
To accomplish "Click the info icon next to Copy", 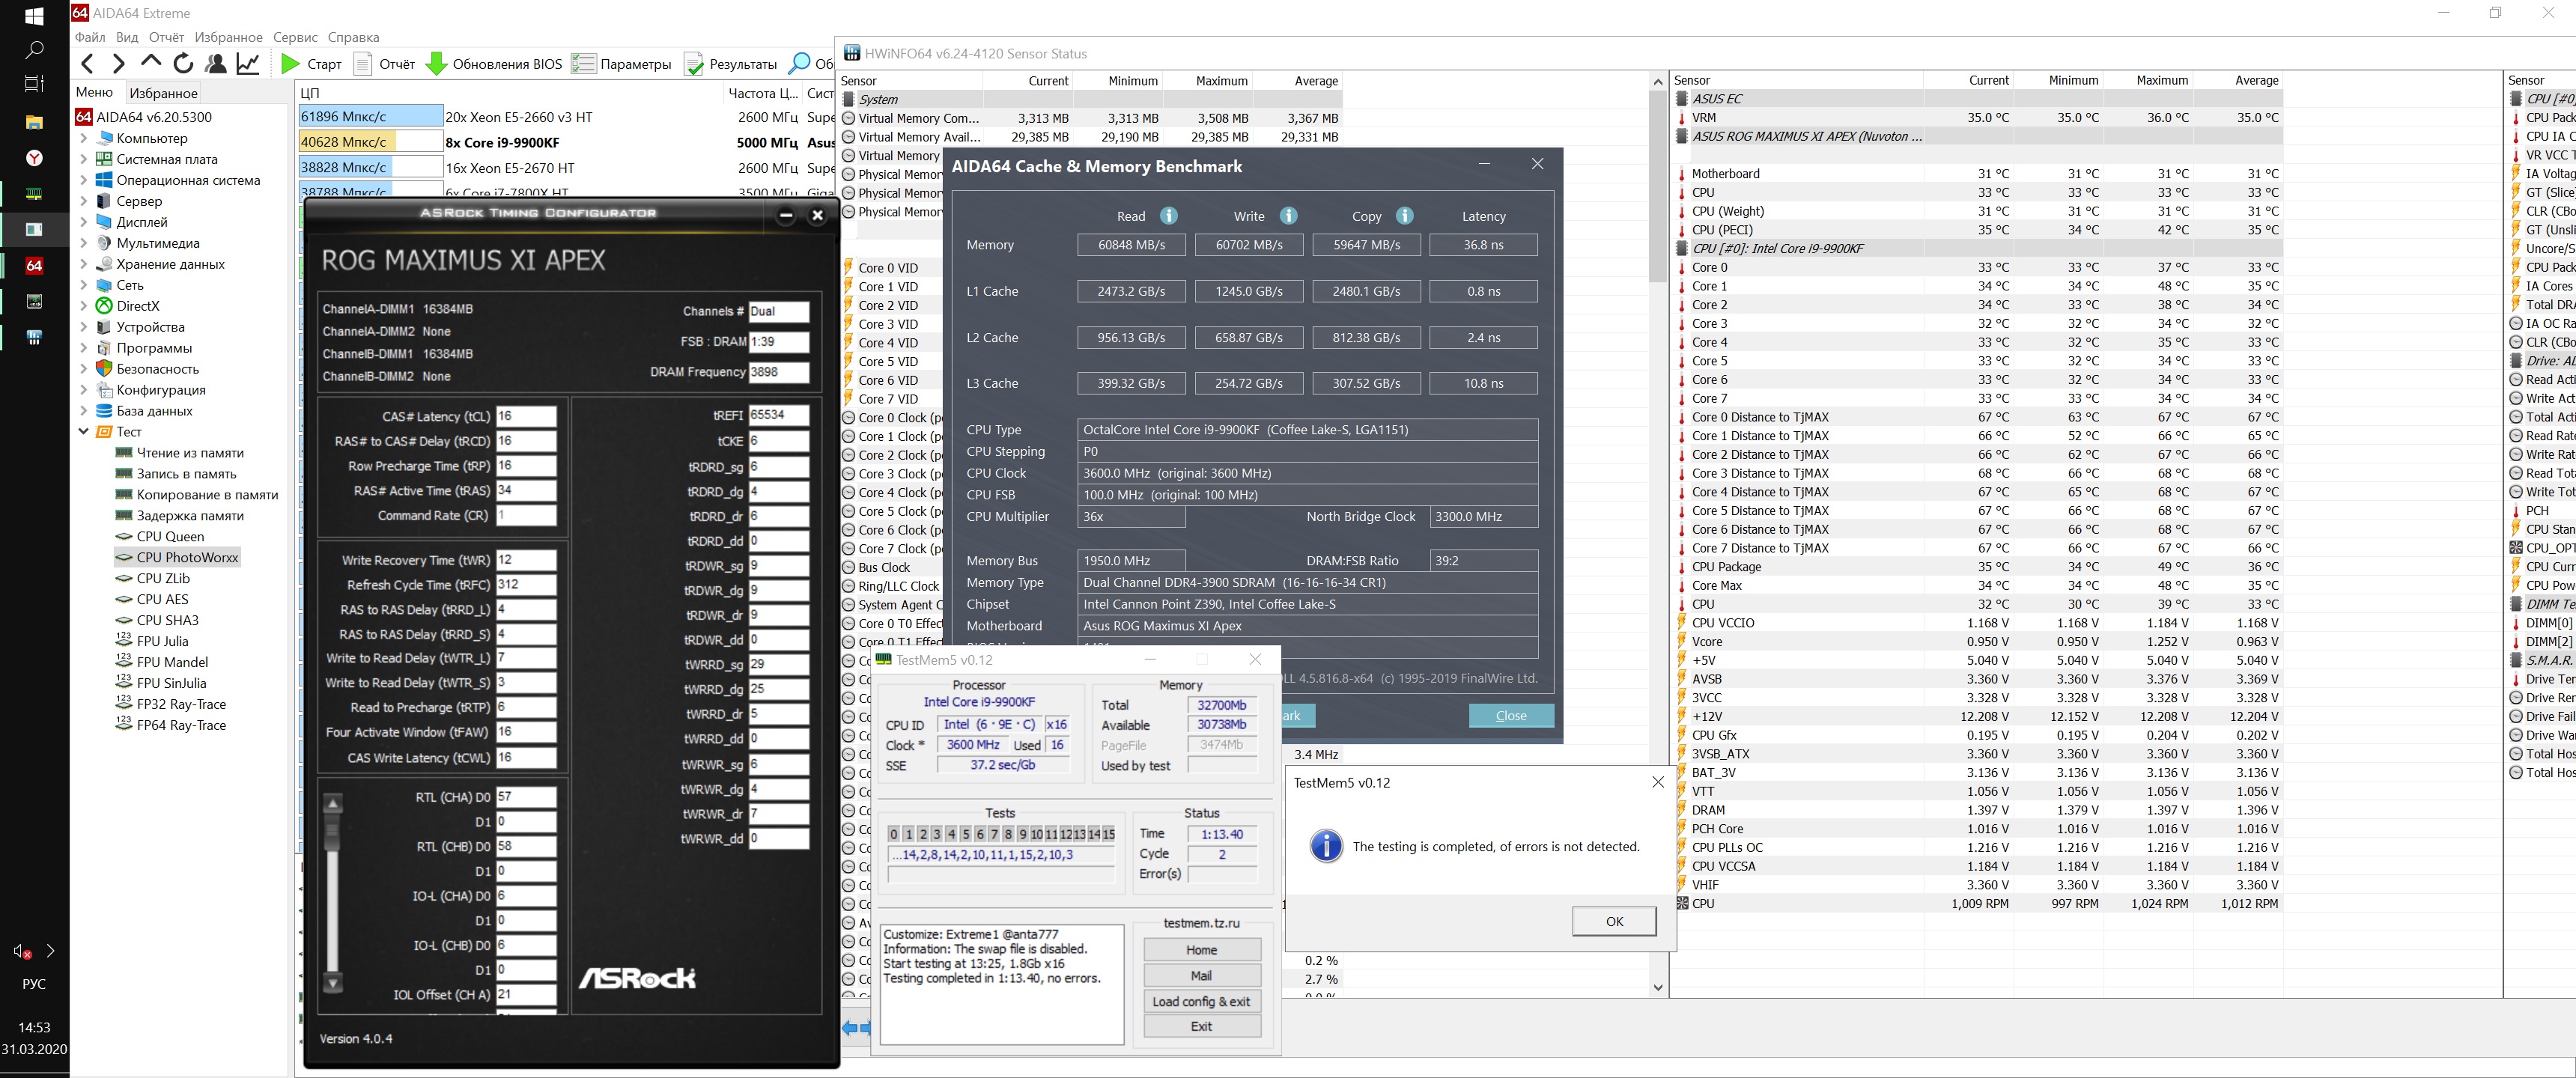I will click(1404, 216).
